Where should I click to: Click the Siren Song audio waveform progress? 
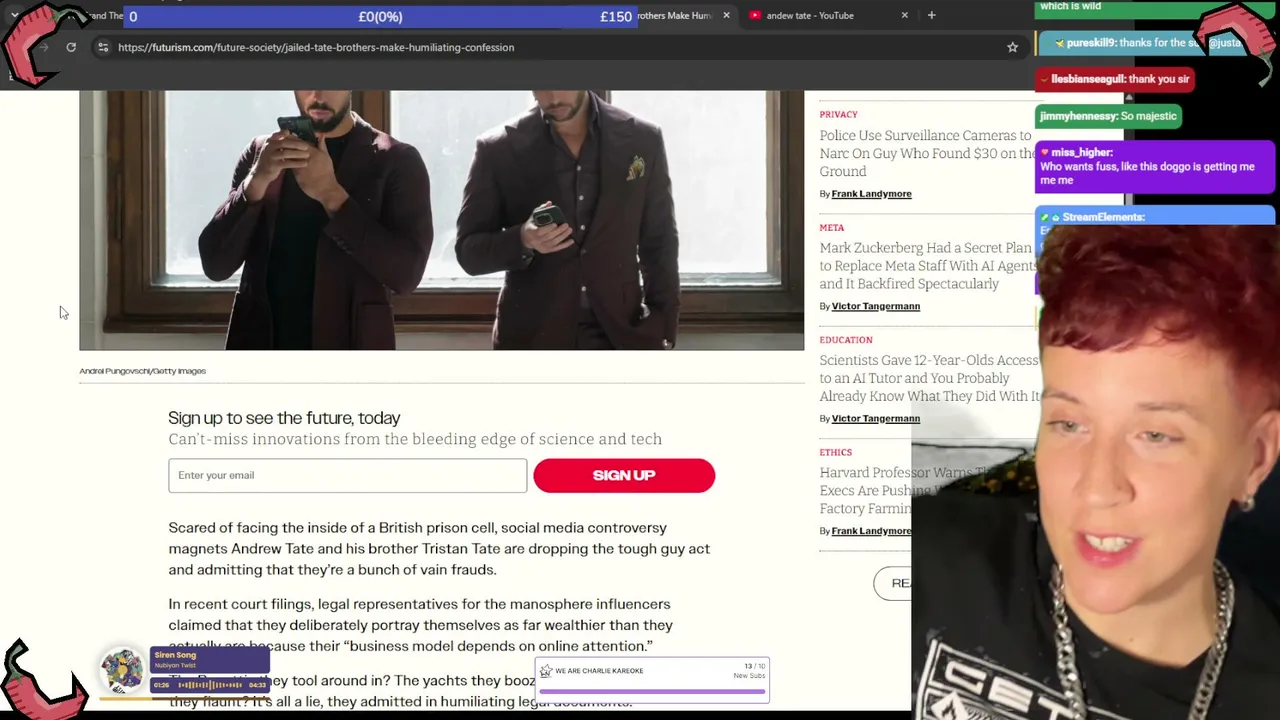point(210,685)
